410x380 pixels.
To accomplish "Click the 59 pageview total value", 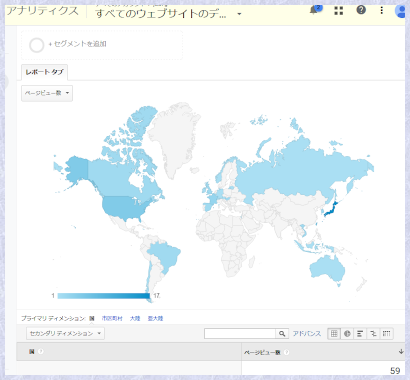I will coord(395,371).
